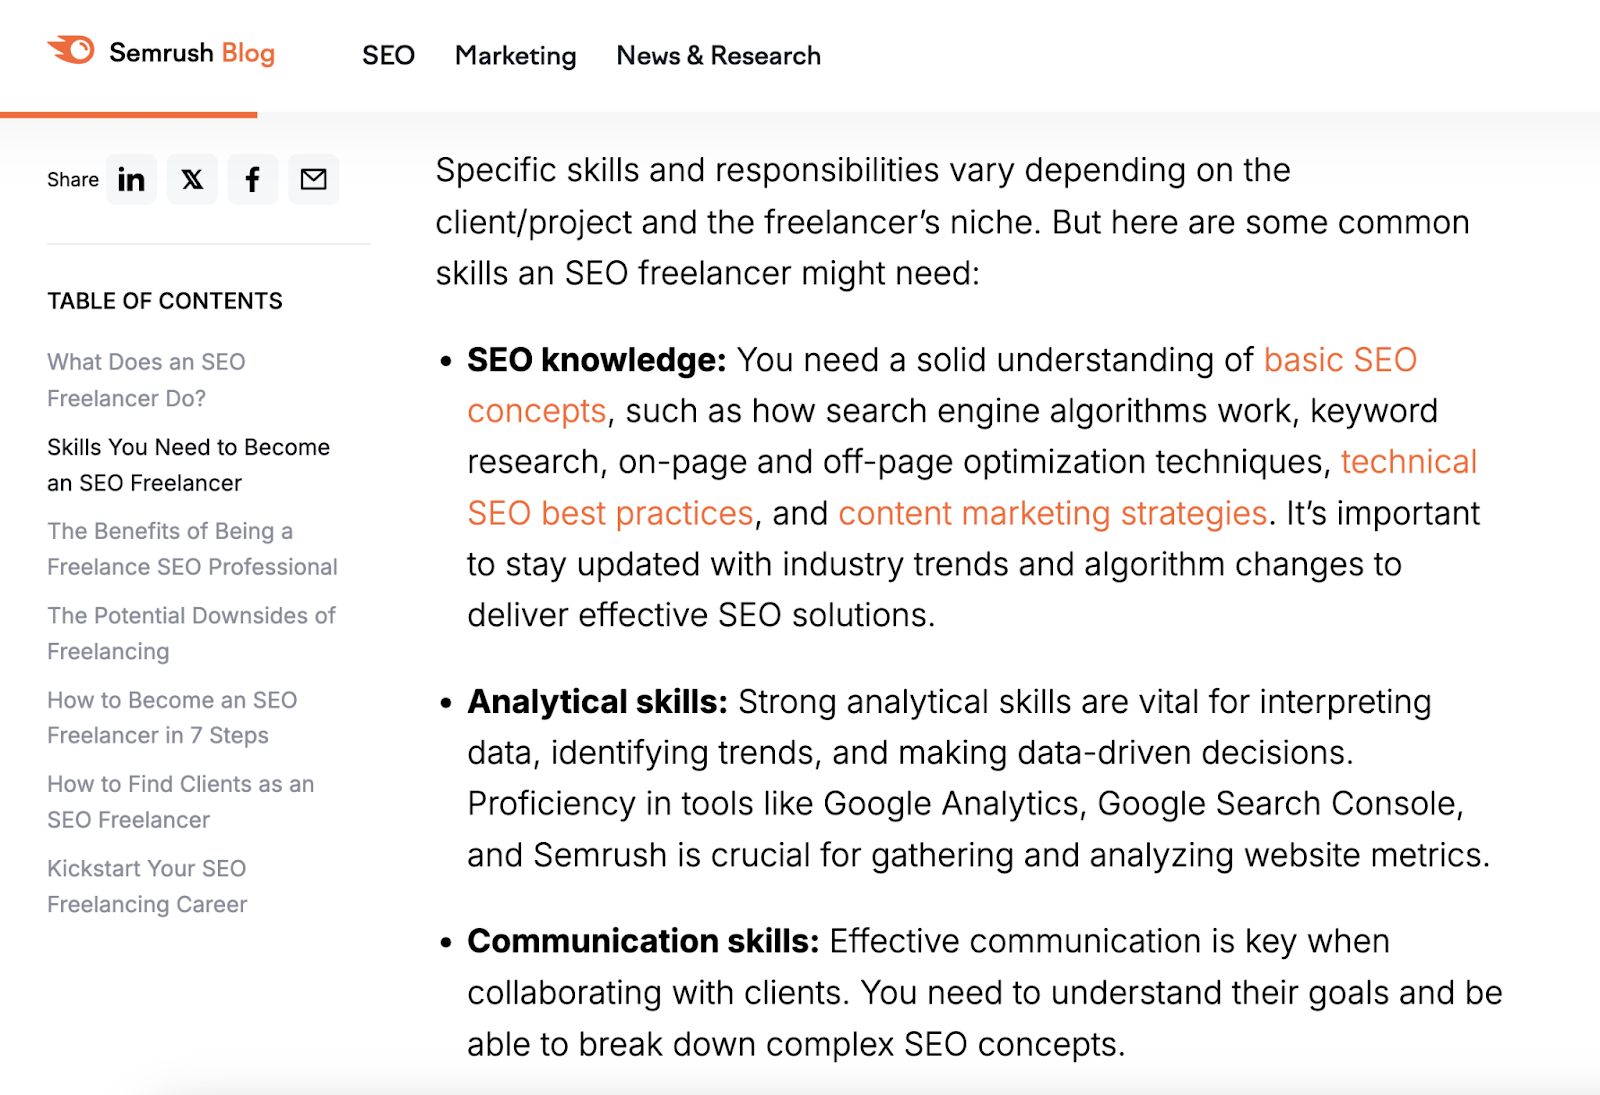Open 'How to Become an SEO Freelancer in 7 Steps'

point(171,717)
